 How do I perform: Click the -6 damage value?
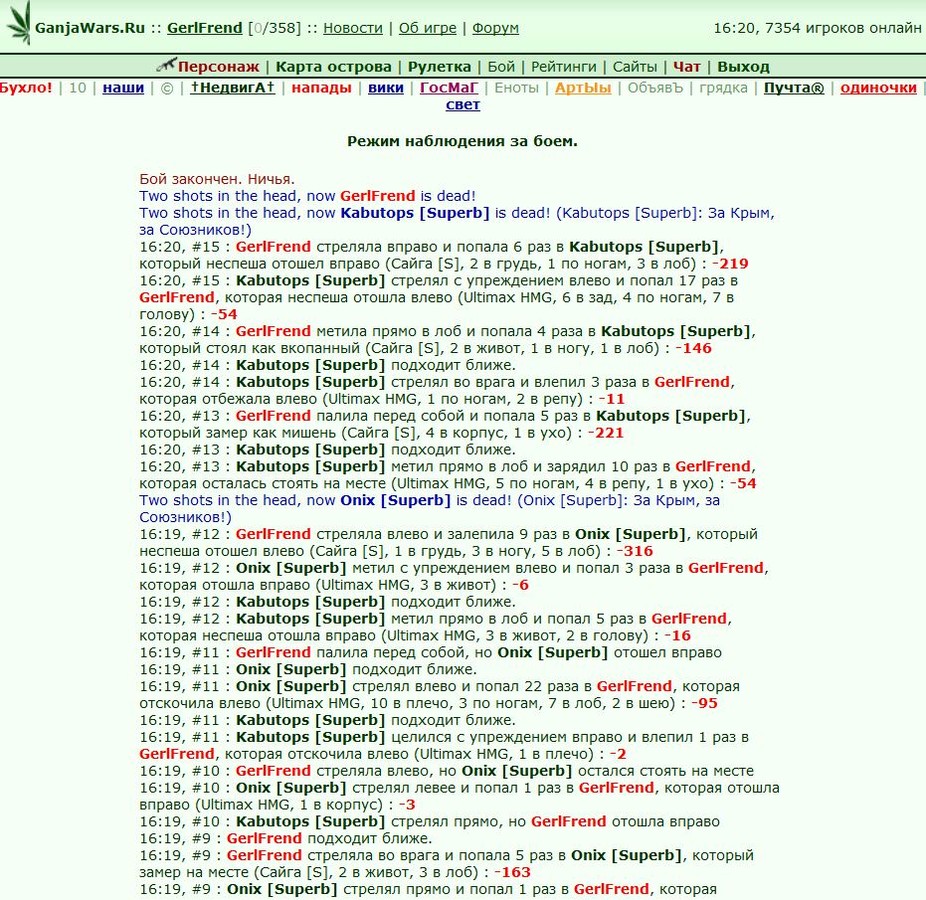pyautogui.click(x=520, y=585)
